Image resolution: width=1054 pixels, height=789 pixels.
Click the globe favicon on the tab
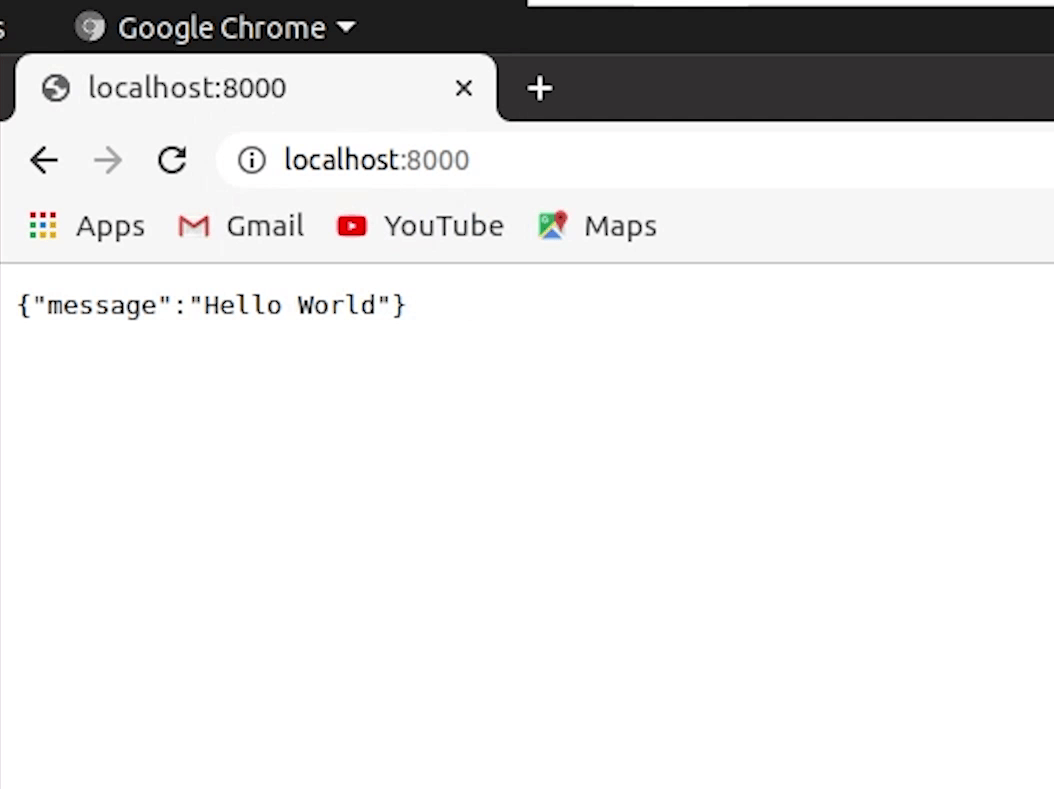pyautogui.click(x=56, y=88)
